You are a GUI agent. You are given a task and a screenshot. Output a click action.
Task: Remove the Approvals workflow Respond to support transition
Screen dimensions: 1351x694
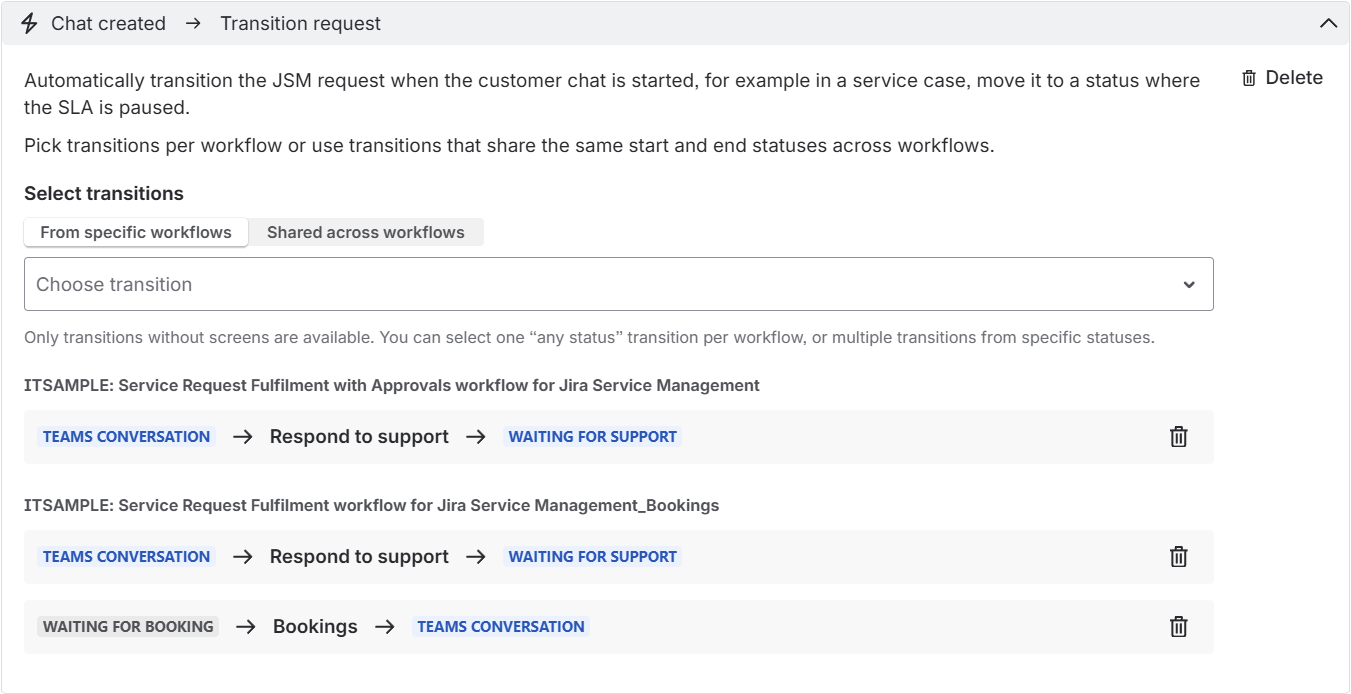point(1179,436)
